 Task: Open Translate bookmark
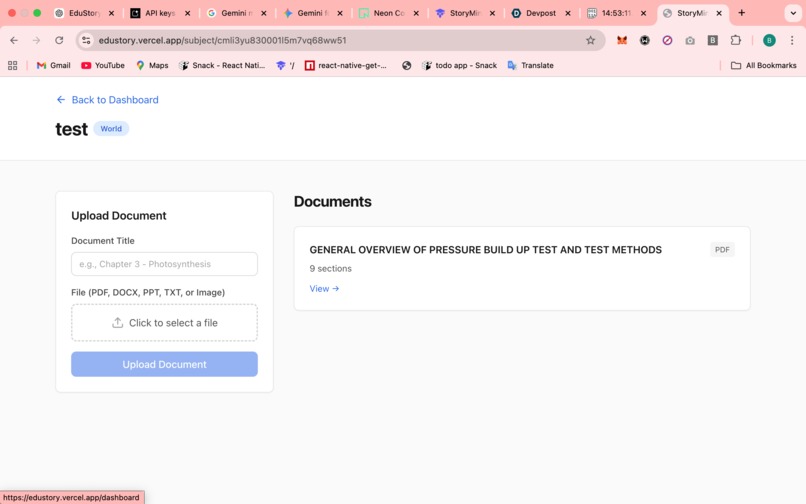click(530, 65)
